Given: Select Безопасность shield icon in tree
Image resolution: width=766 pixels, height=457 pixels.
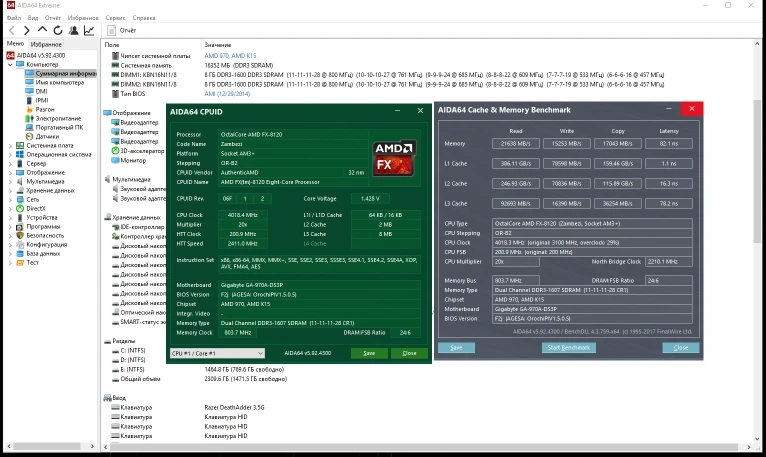Looking at the screenshot, I should click(20, 235).
